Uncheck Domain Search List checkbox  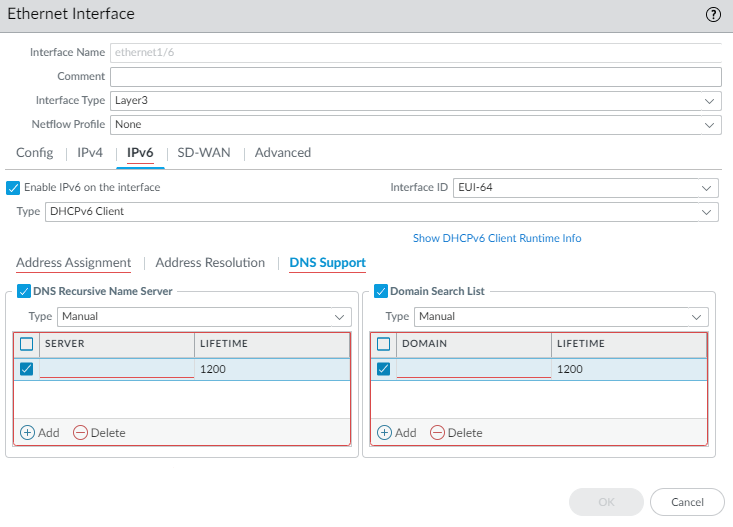(x=380, y=291)
